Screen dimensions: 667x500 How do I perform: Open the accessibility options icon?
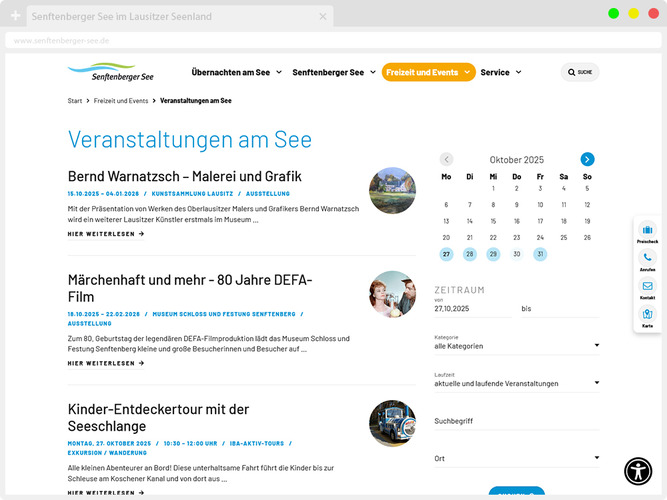point(638,470)
